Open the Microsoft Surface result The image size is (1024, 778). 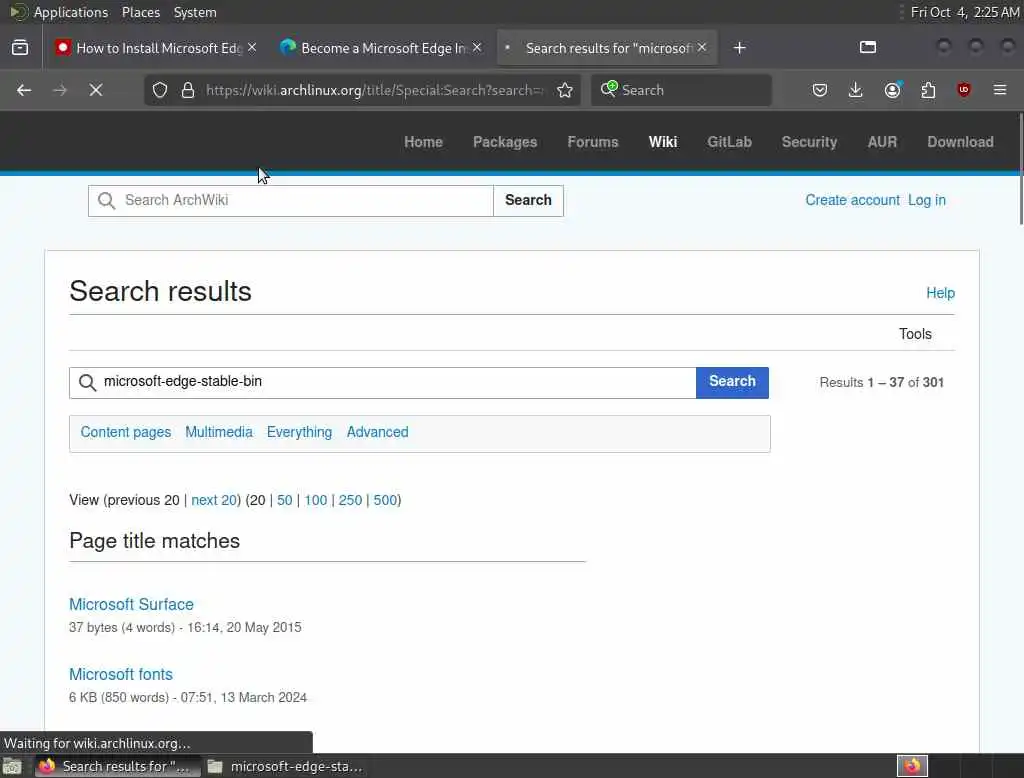131,604
